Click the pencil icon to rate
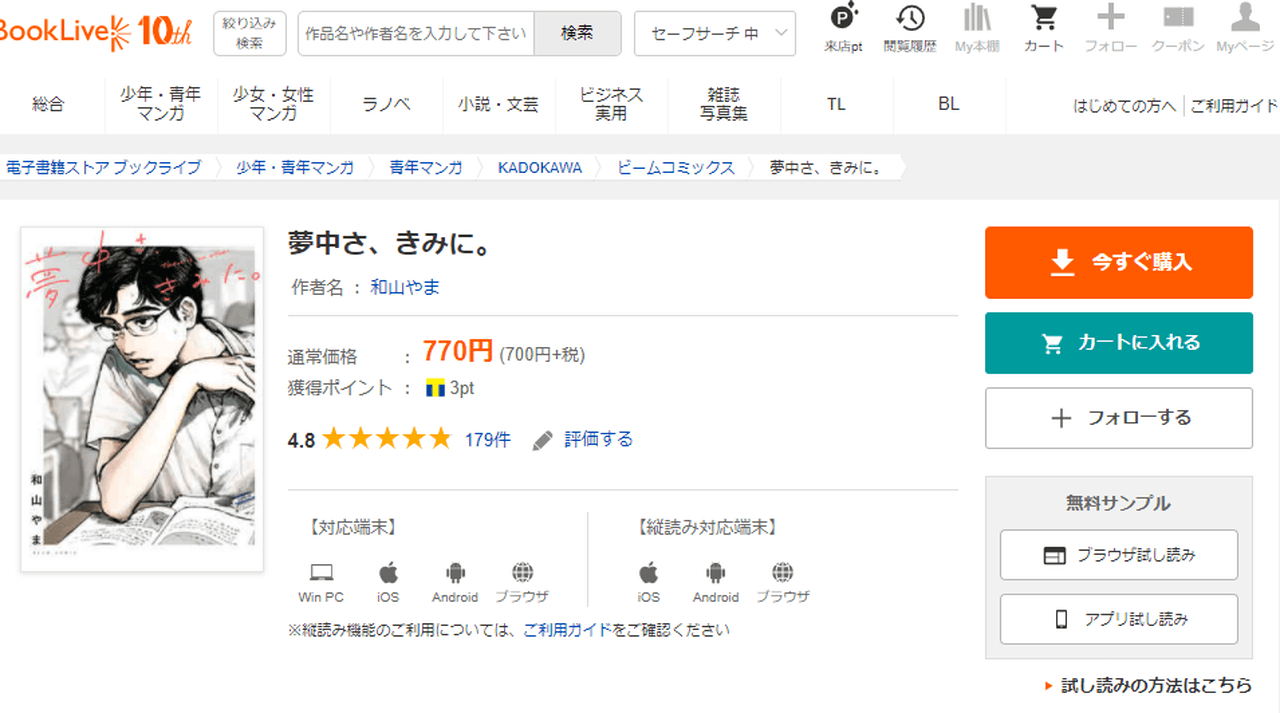This screenshot has height=713, width=1280. pyautogui.click(x=543, y=440)
